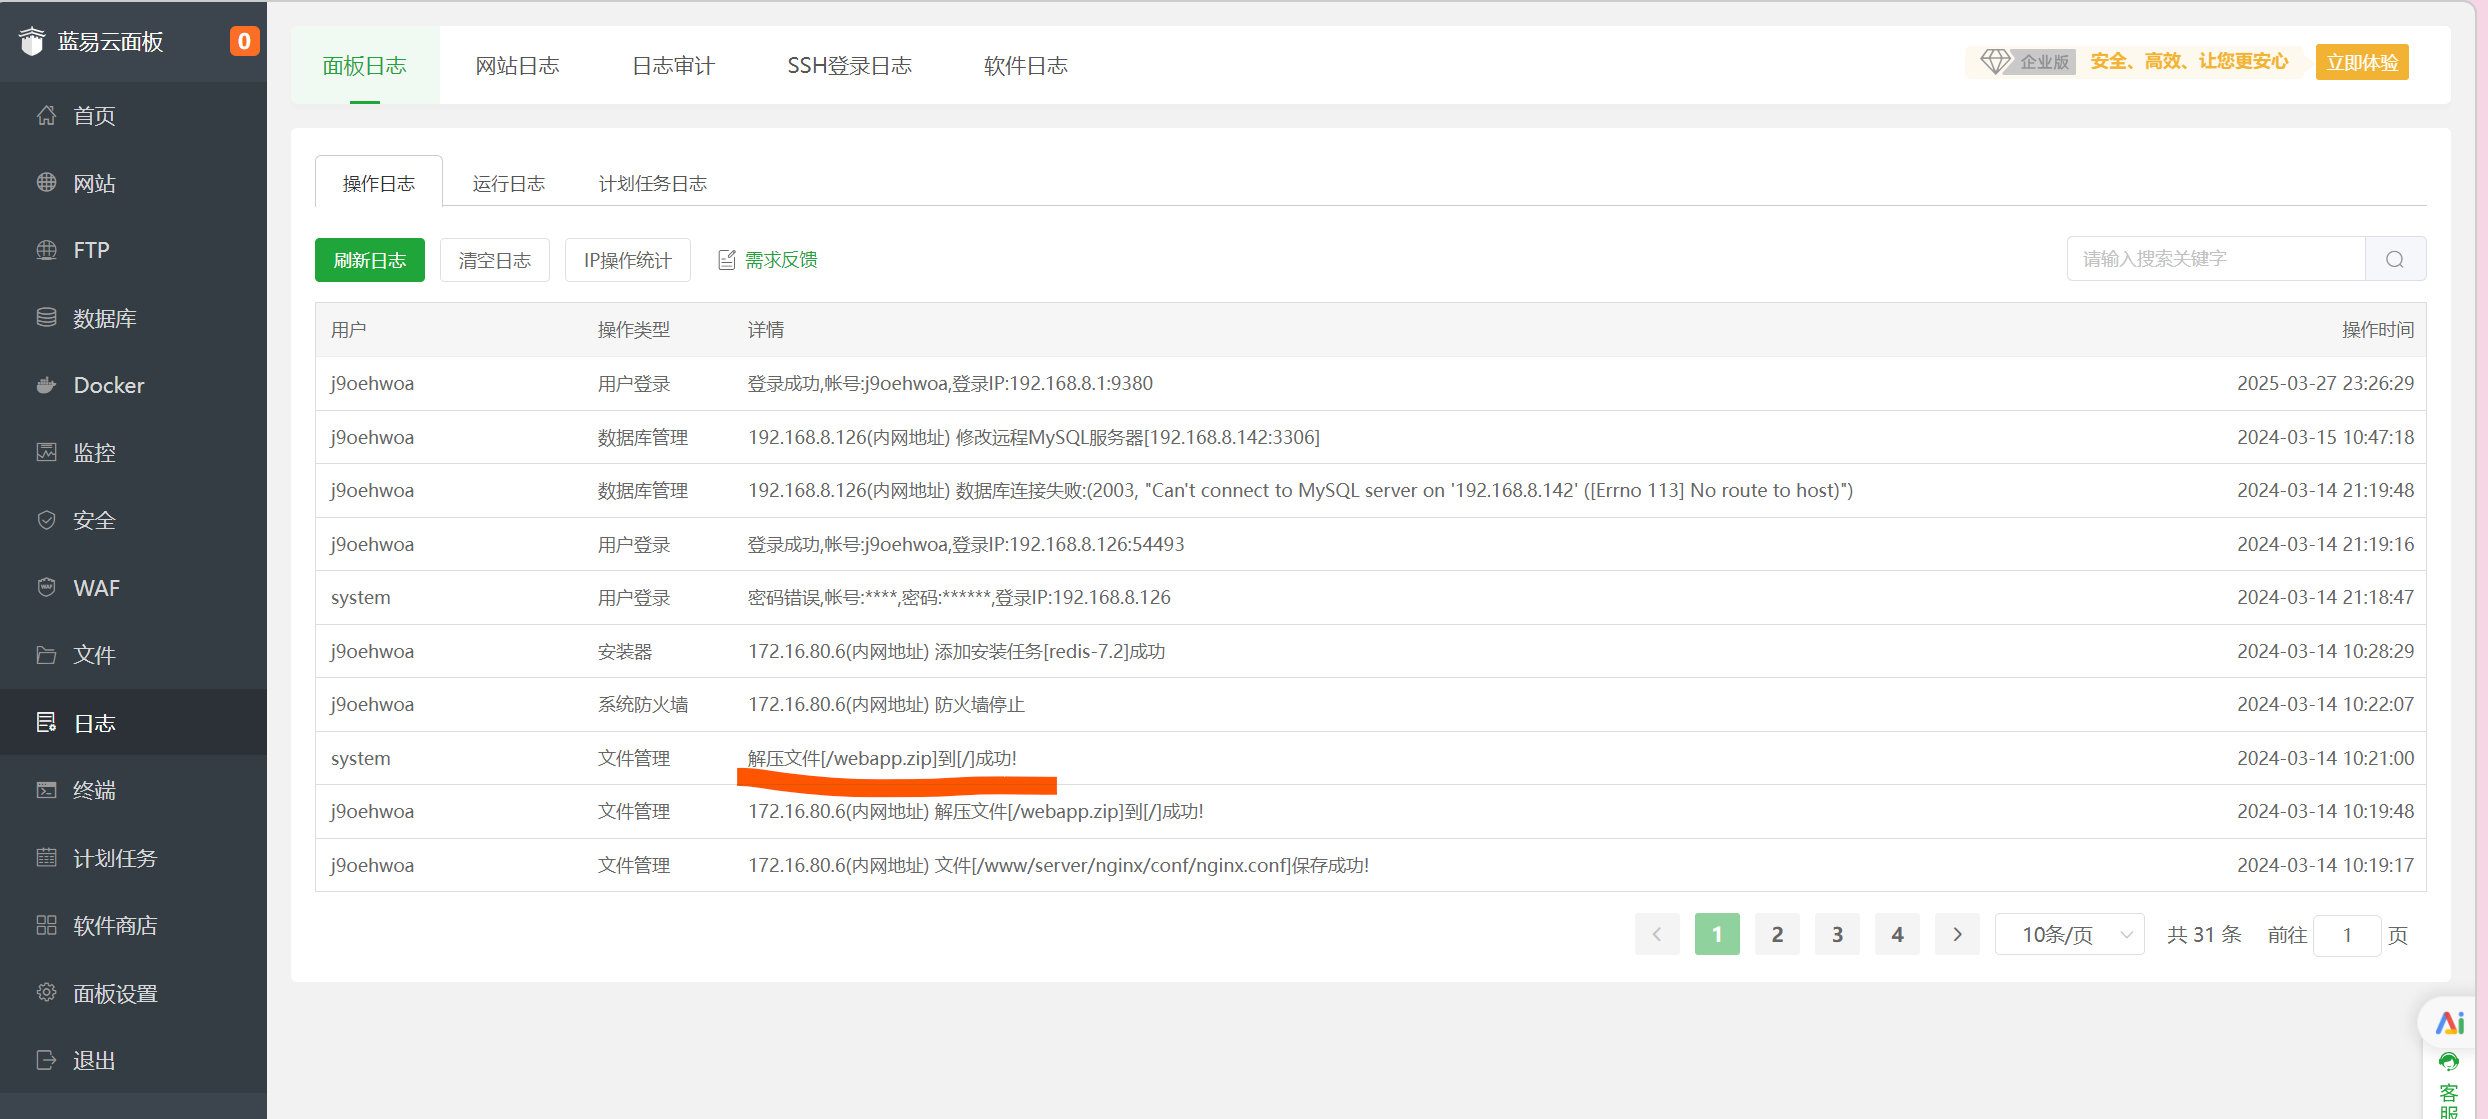Screen dimensions: 2488x1119
Task: Open the 需求反馈 feedback link
Action: (780, 260)
